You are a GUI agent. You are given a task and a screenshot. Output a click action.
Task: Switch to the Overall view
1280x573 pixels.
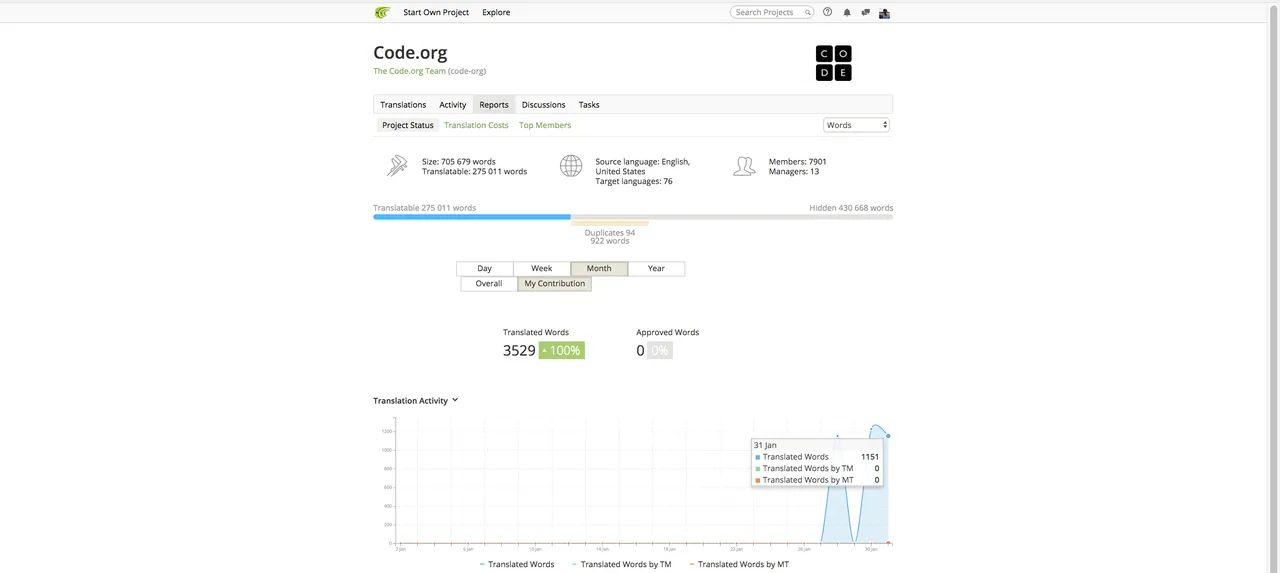[489, 284]
